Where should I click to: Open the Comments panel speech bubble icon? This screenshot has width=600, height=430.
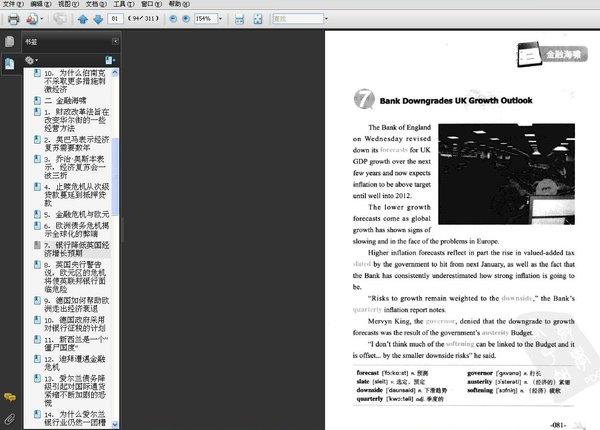[10, 397]
